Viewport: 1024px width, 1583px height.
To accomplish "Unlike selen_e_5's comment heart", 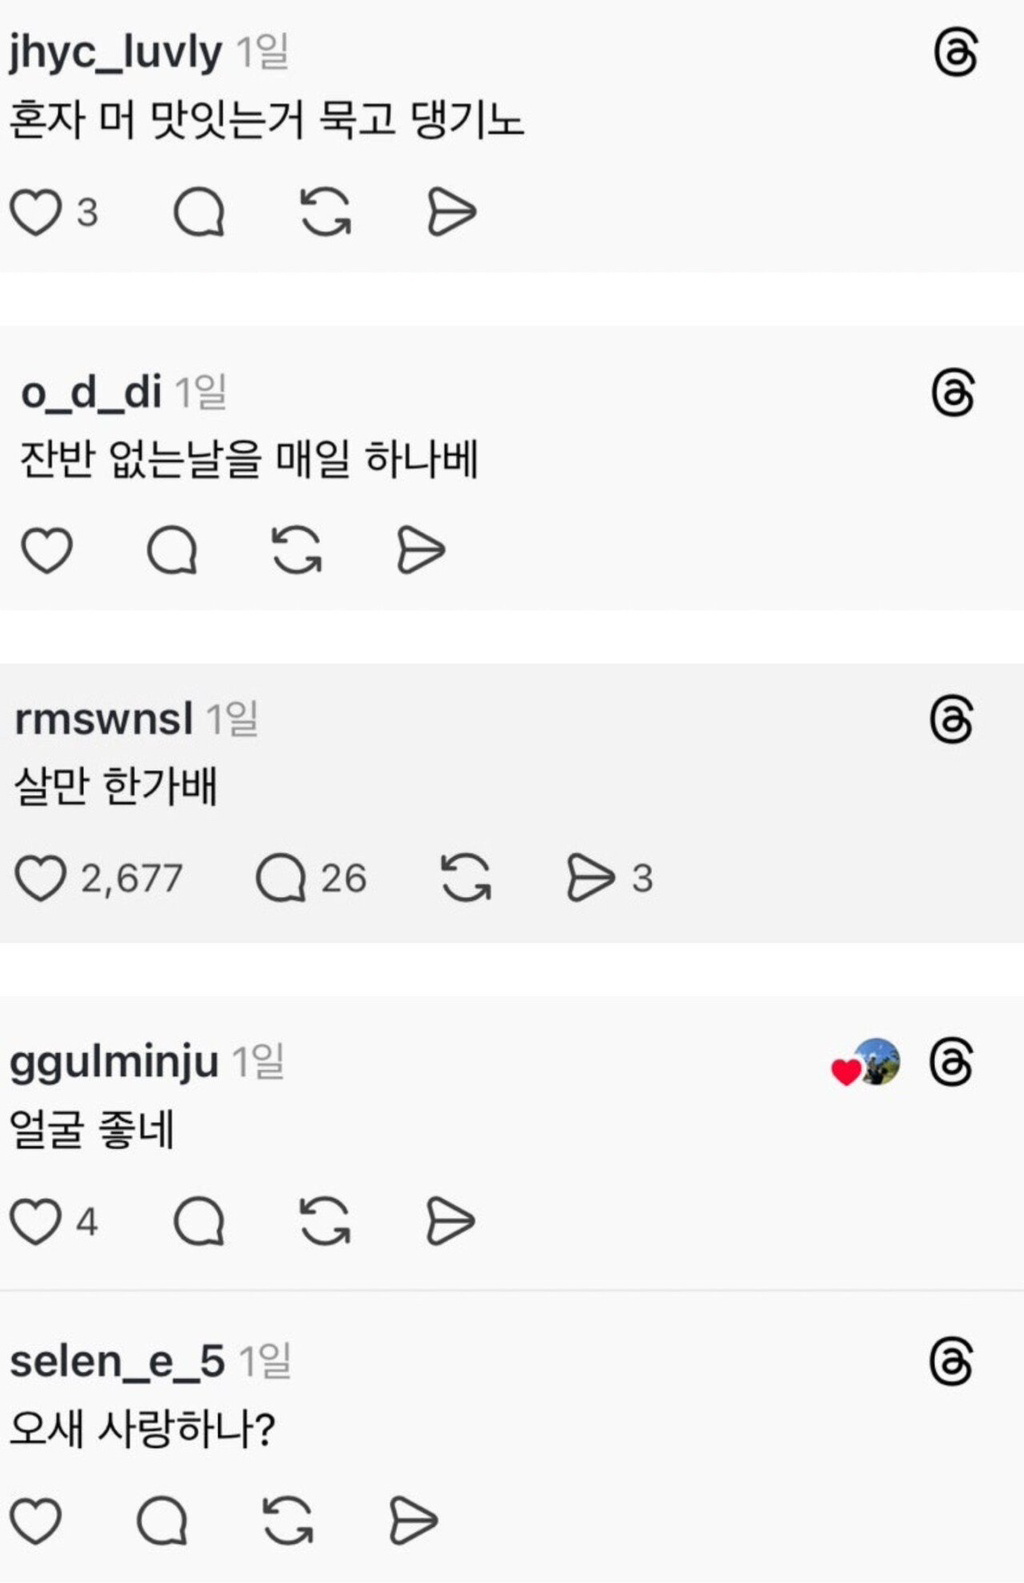I will [x=40, y=1521].
